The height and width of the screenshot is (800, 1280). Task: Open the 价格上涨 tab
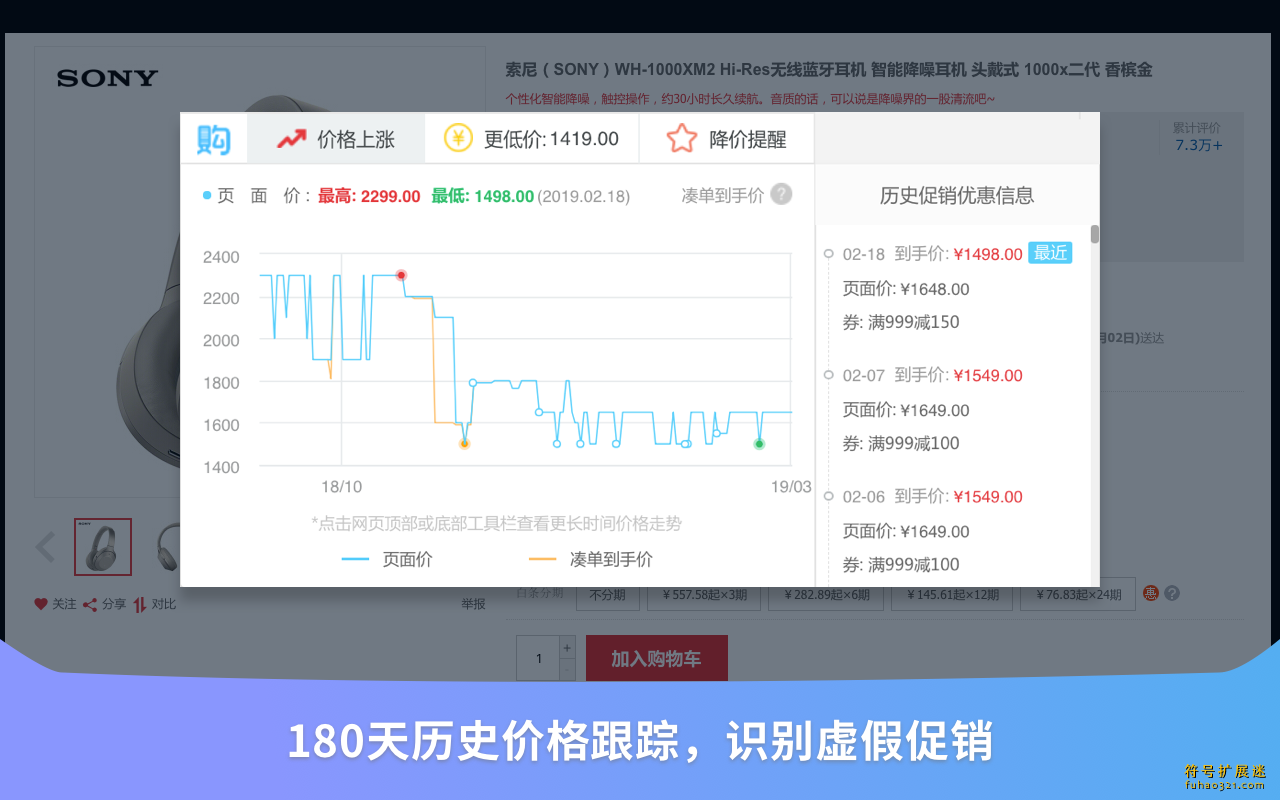tap(336, 139)
